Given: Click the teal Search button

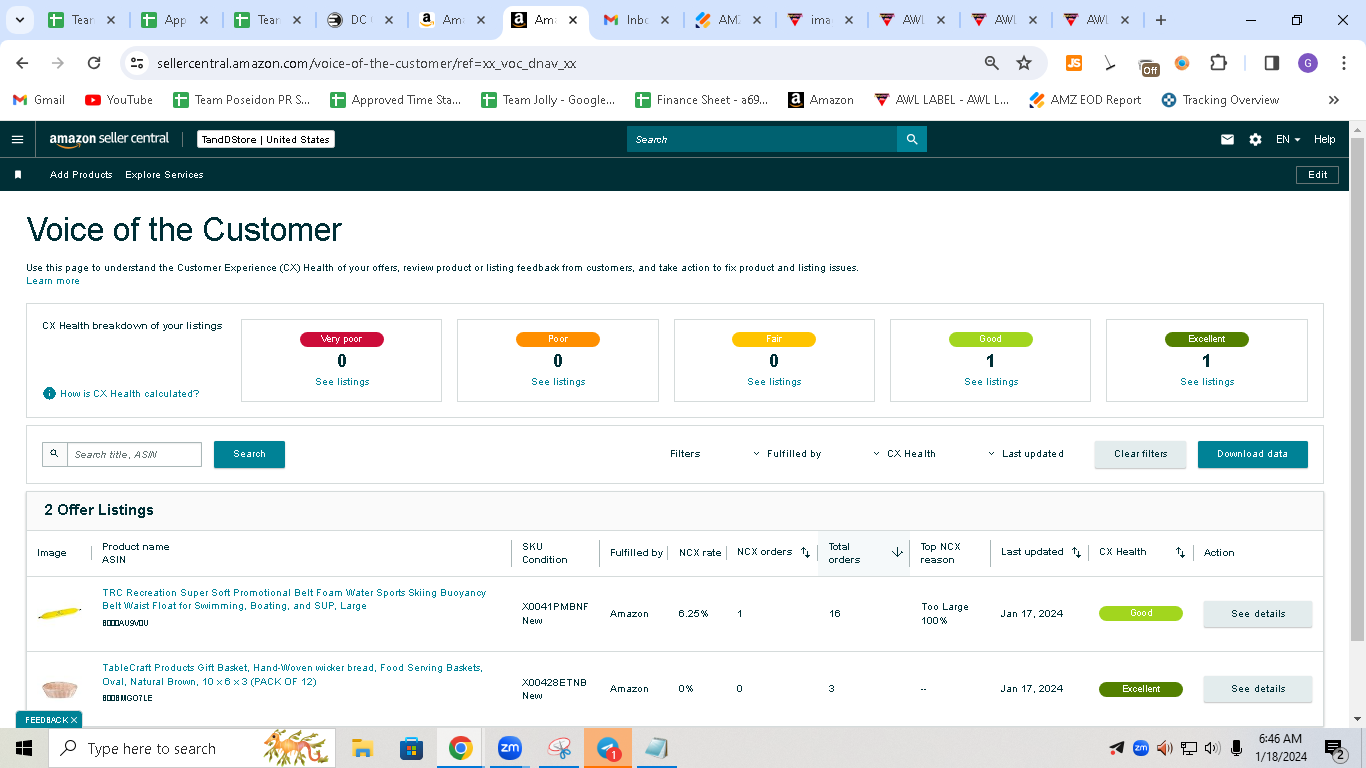Looking at the screenshot, I should 249,454.
